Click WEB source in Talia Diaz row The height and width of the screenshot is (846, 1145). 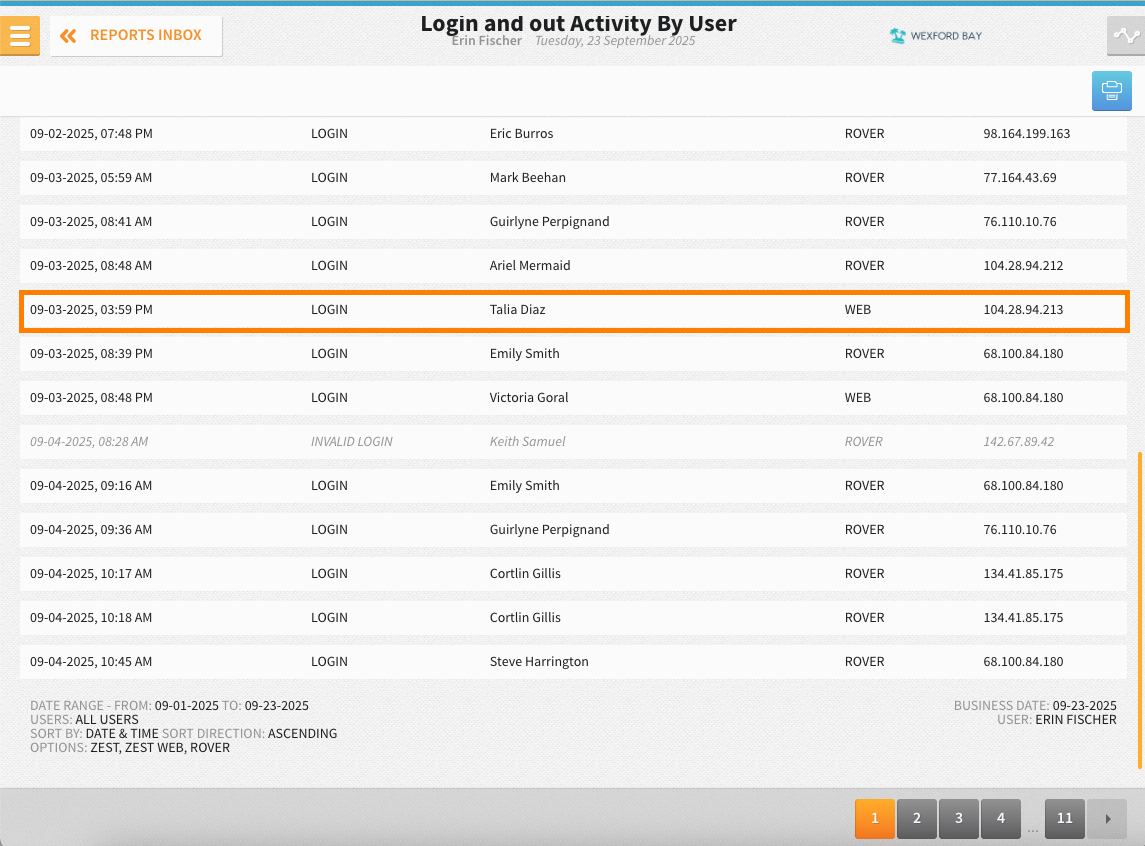point(857,309)
